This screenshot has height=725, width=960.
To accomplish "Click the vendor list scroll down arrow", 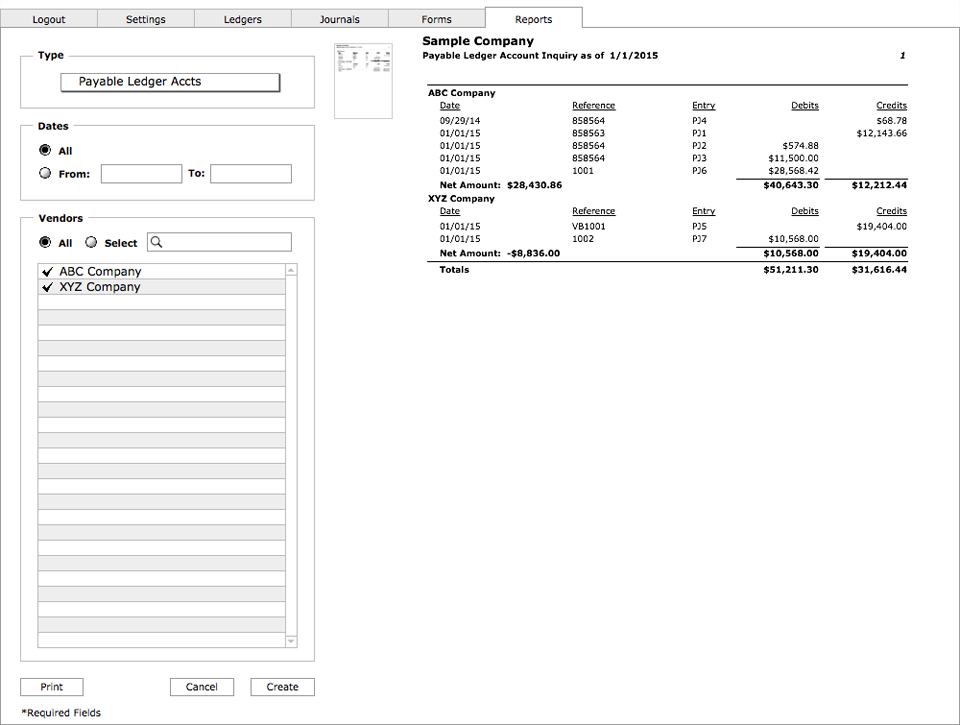I will pos(291,641).
